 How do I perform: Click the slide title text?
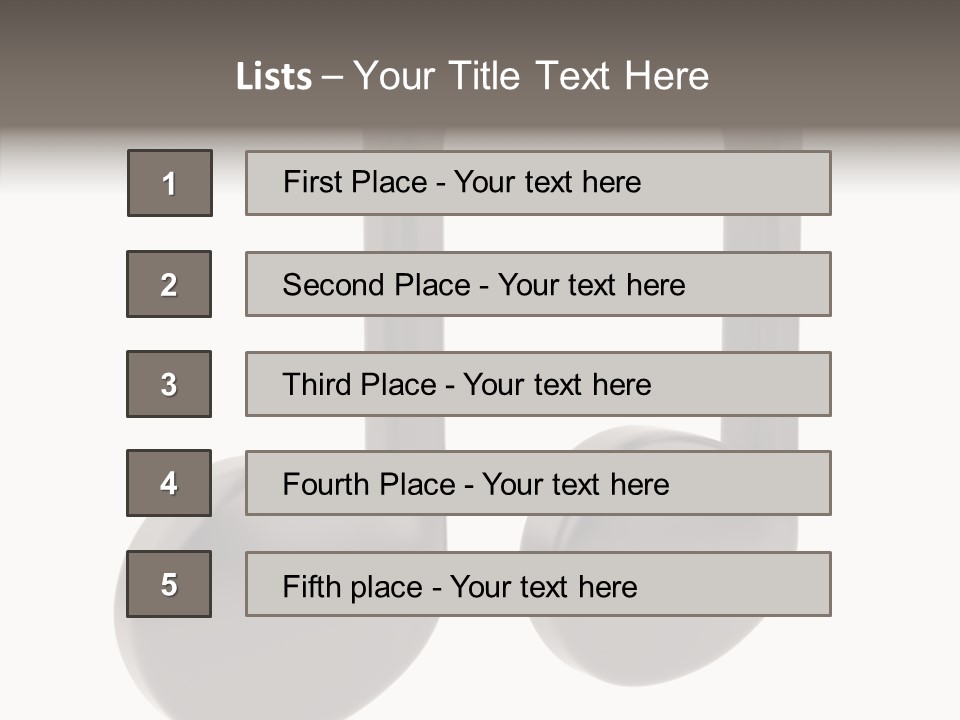pos(472,76)
